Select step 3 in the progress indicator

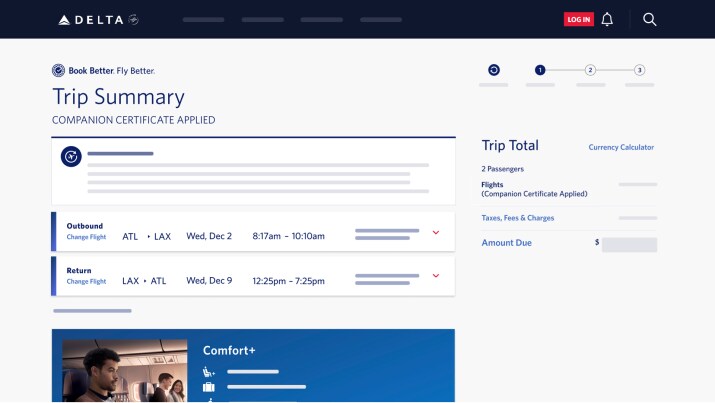639,70
